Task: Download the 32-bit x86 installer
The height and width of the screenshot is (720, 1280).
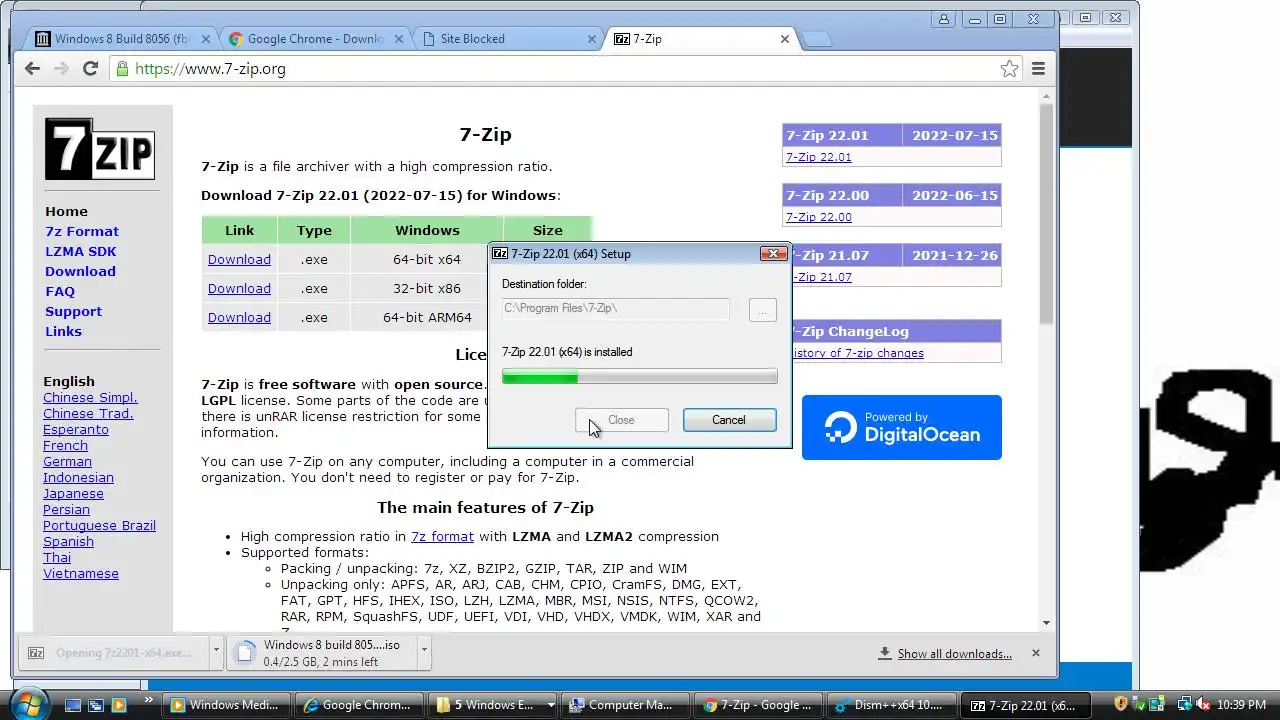Action: (239, 288)
